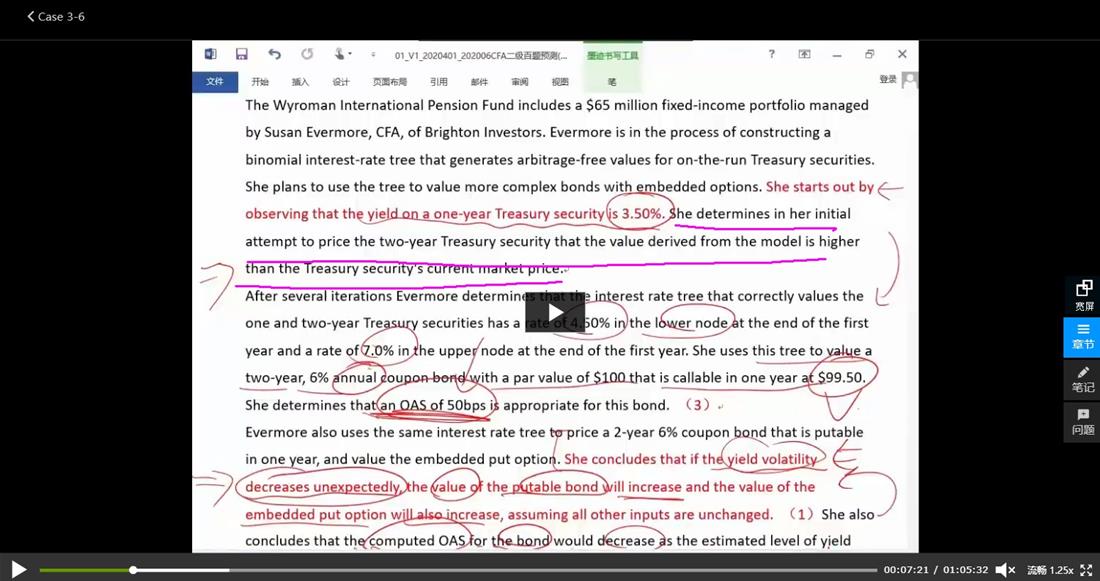Image resolution: width=1100 pixels, height=581 pixels.
Task: Open the 1.25x playback speed selector
Action: tap(1061, 570)
